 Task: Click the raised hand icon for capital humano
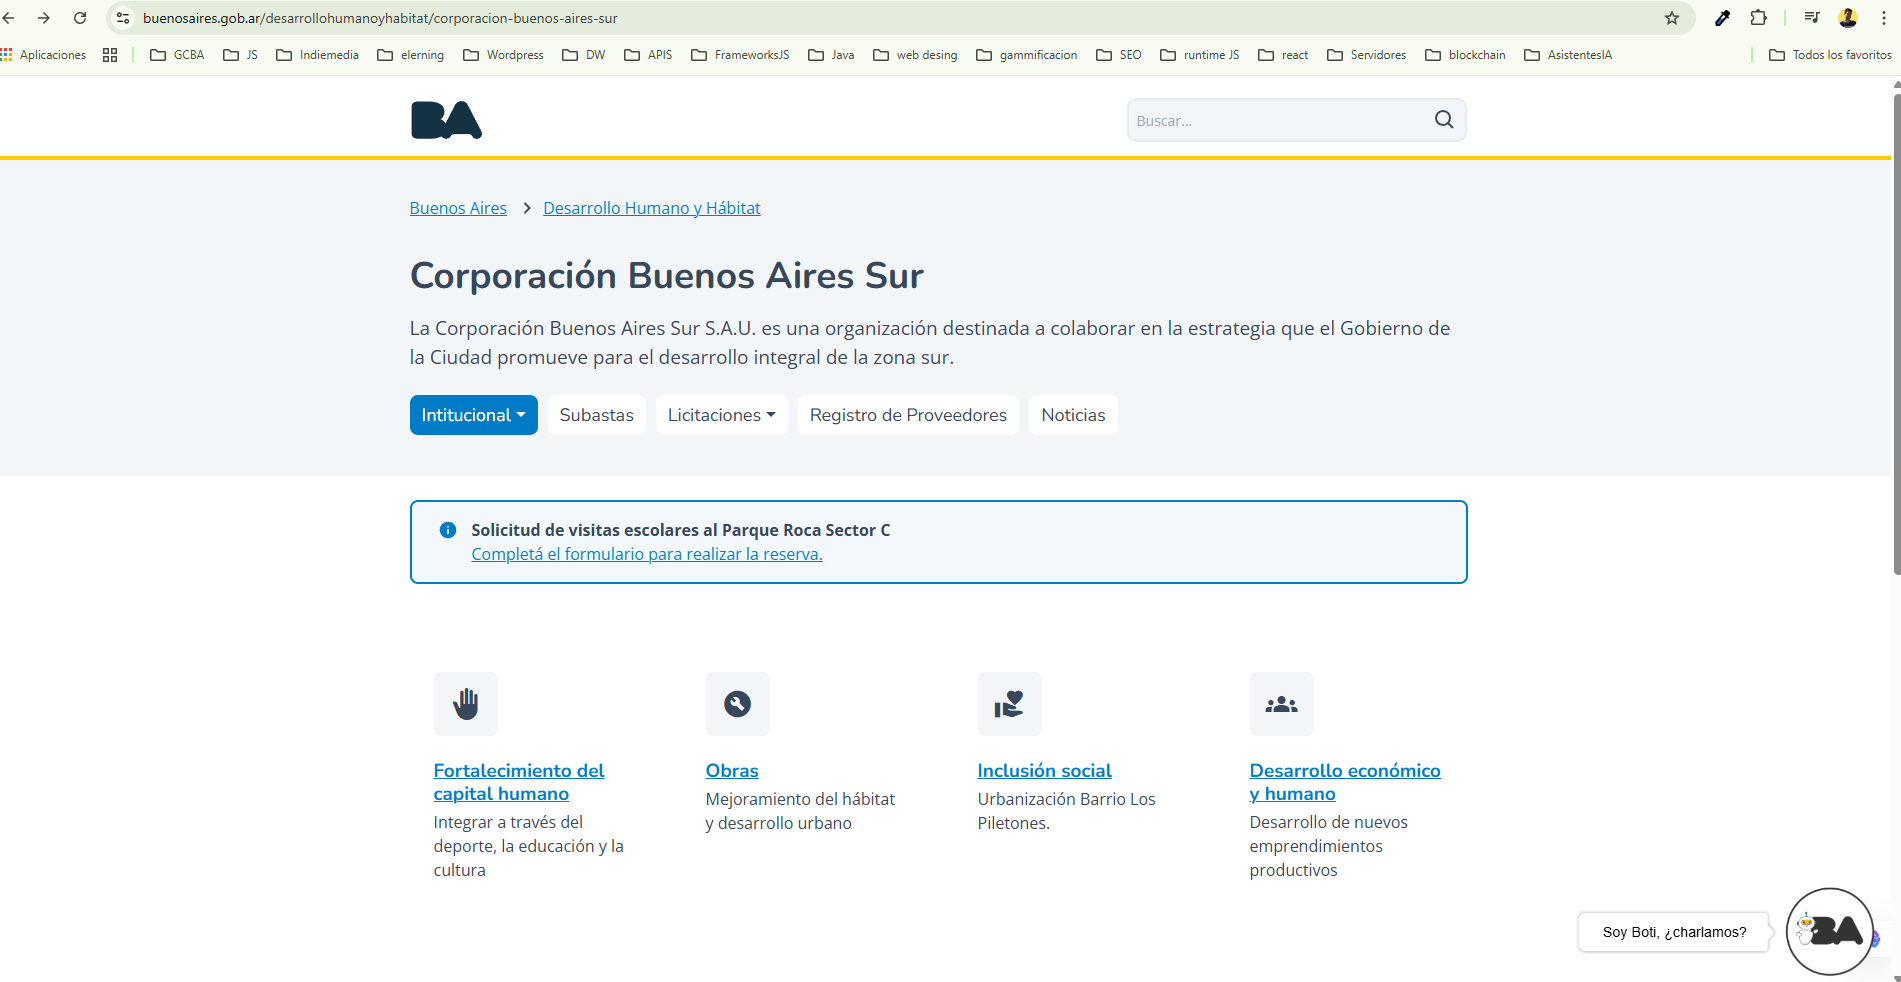465,704
